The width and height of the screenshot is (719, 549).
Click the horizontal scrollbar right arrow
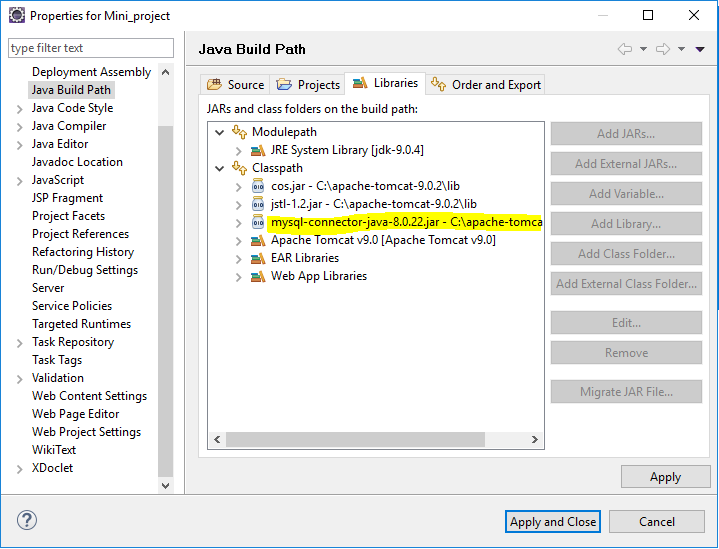click(x=535, y=439)
